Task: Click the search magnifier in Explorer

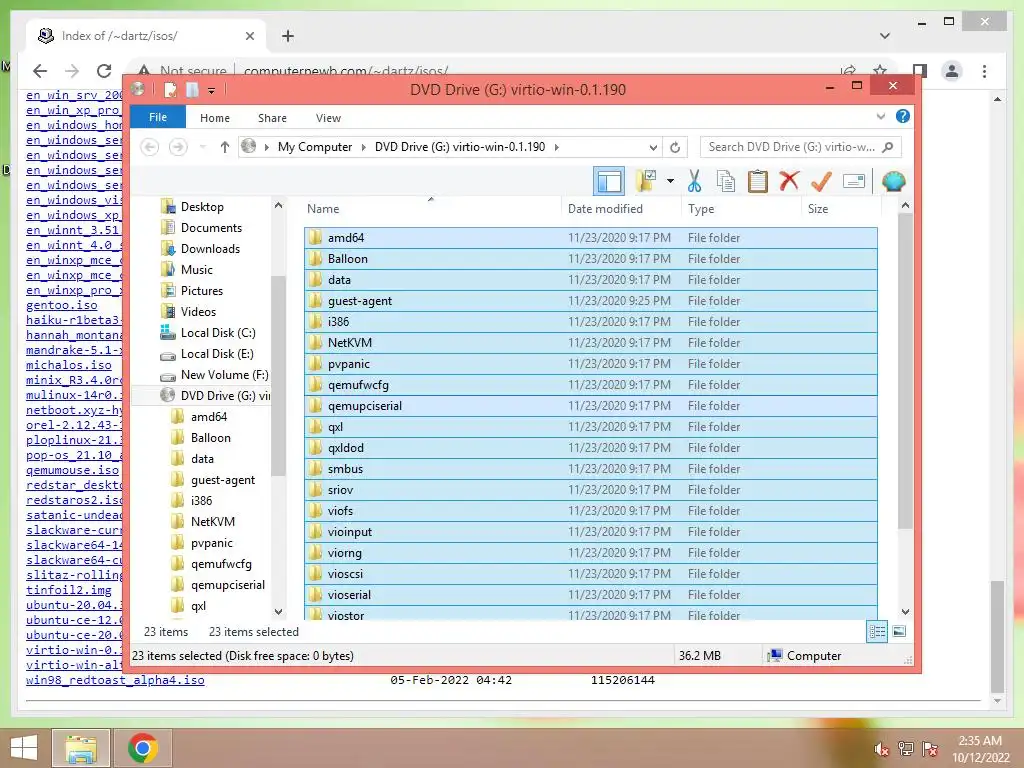Action: pyautogui.click(x=888, y=147)
